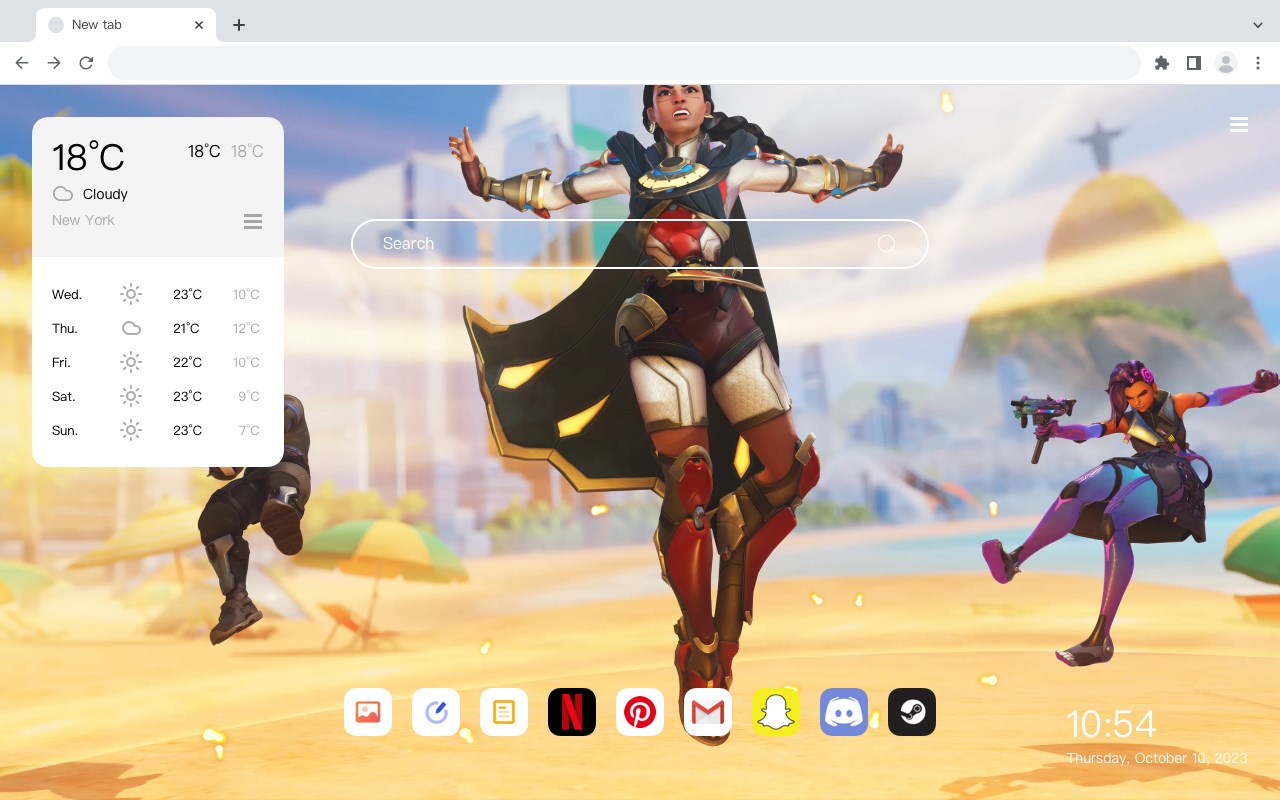Image resolution: width=1280 pixels, height=800 pixels.
Task: Open the blue pencil task shortcut
Action: pyautogui.click(x=436, y=712)
